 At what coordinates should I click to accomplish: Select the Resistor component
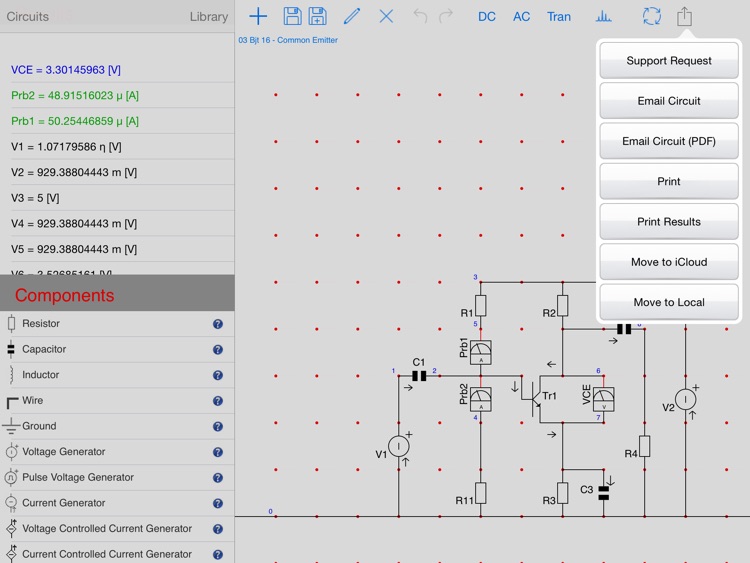coord(117,324)
